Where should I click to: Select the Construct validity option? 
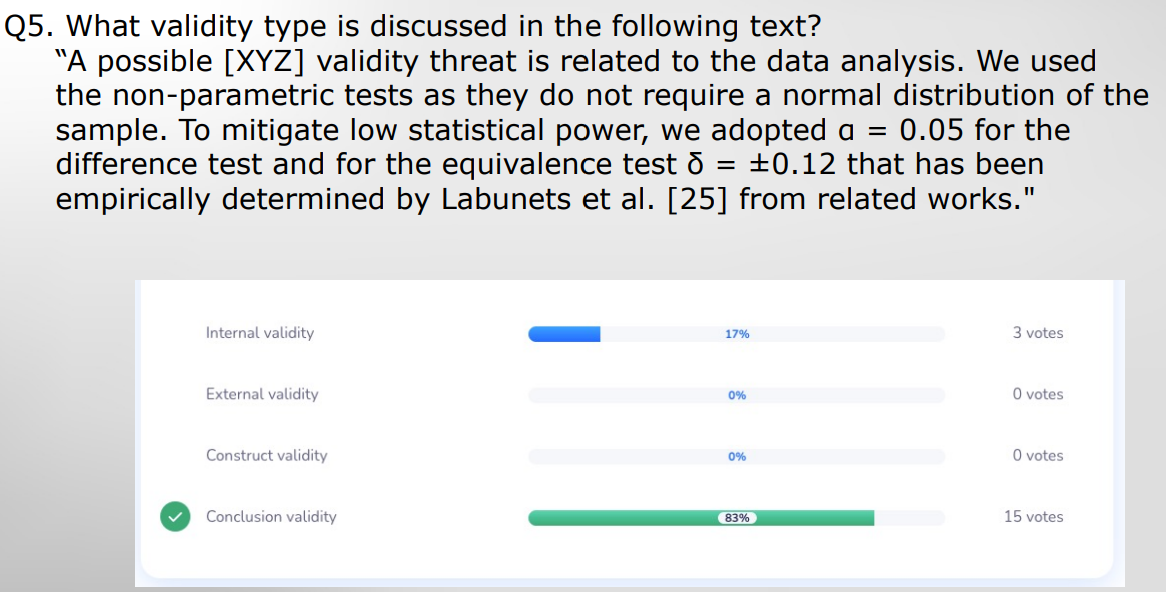(x=267, y=455)
